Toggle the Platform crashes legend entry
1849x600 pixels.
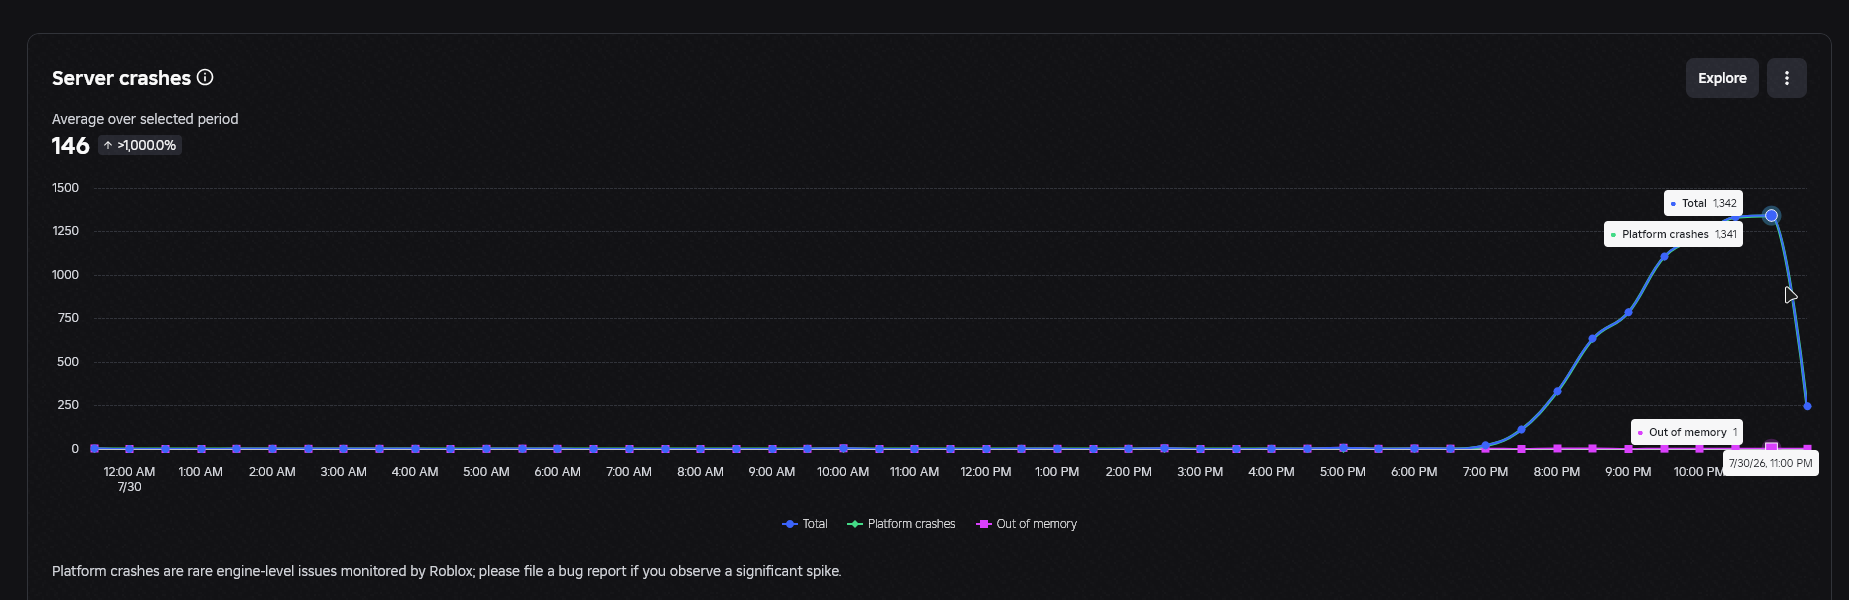click(x=901, y=524)
